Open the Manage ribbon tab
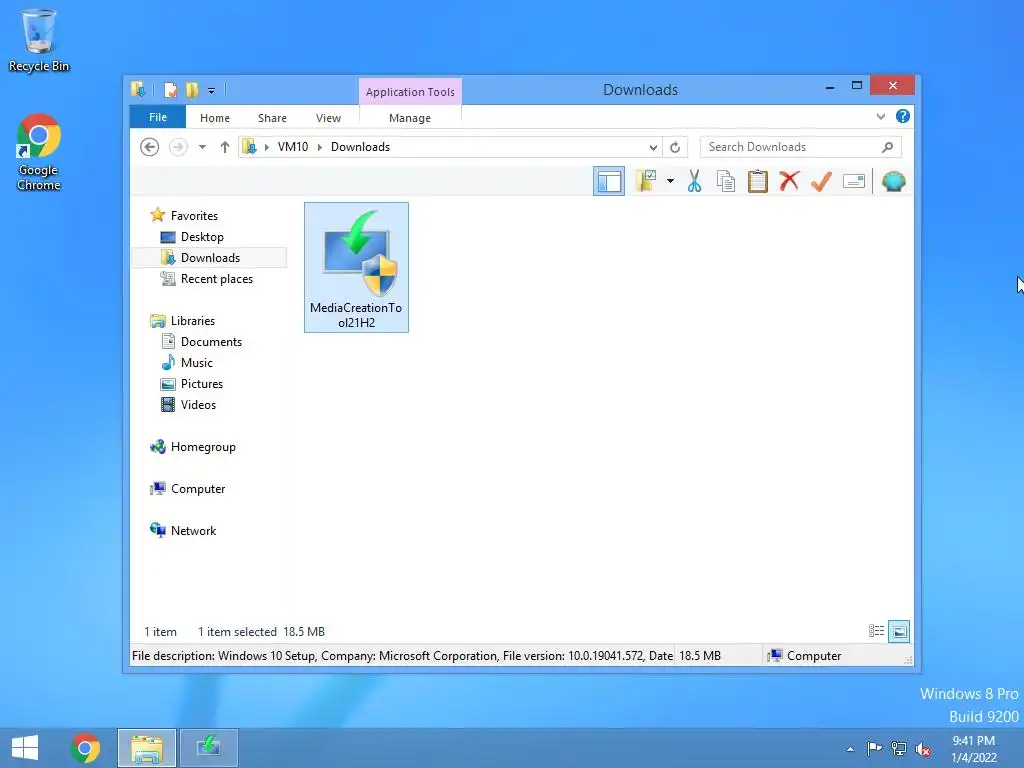 pyautogui.click(x=410, y=118)
